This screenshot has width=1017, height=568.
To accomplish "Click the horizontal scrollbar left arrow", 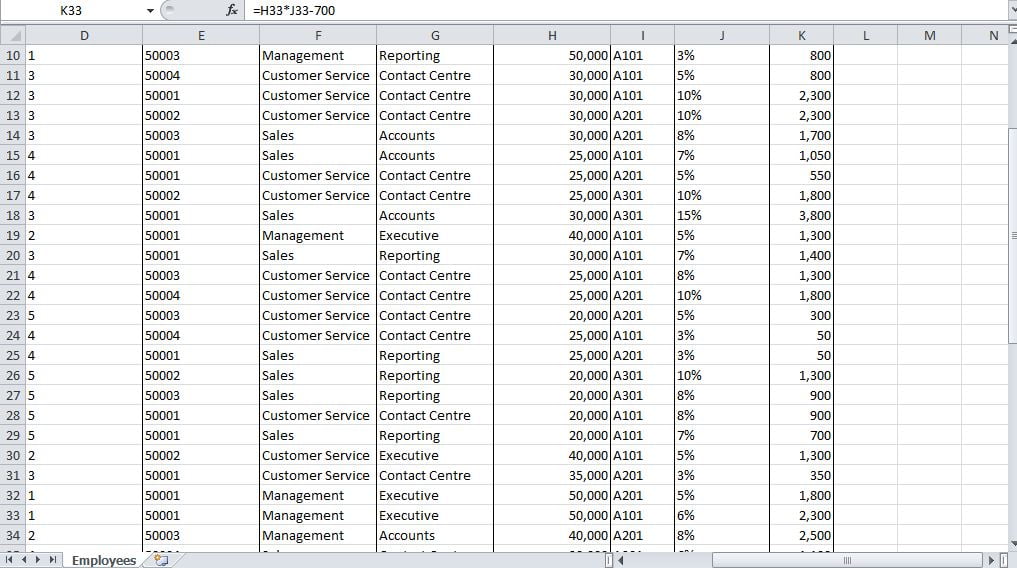I will click(620, 560).
